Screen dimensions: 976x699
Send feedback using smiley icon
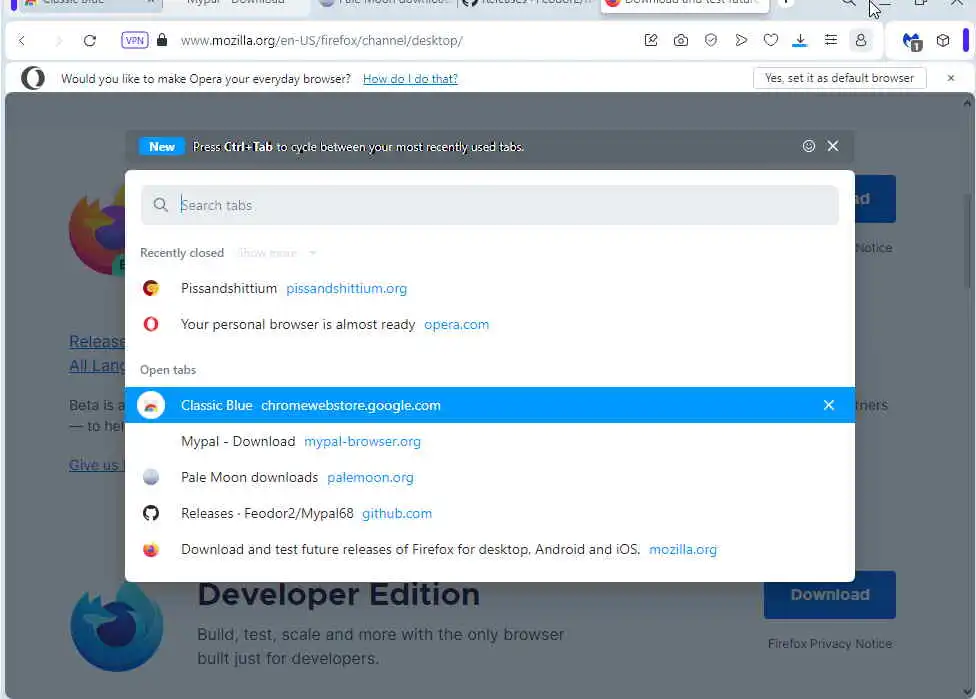[809, 146]
